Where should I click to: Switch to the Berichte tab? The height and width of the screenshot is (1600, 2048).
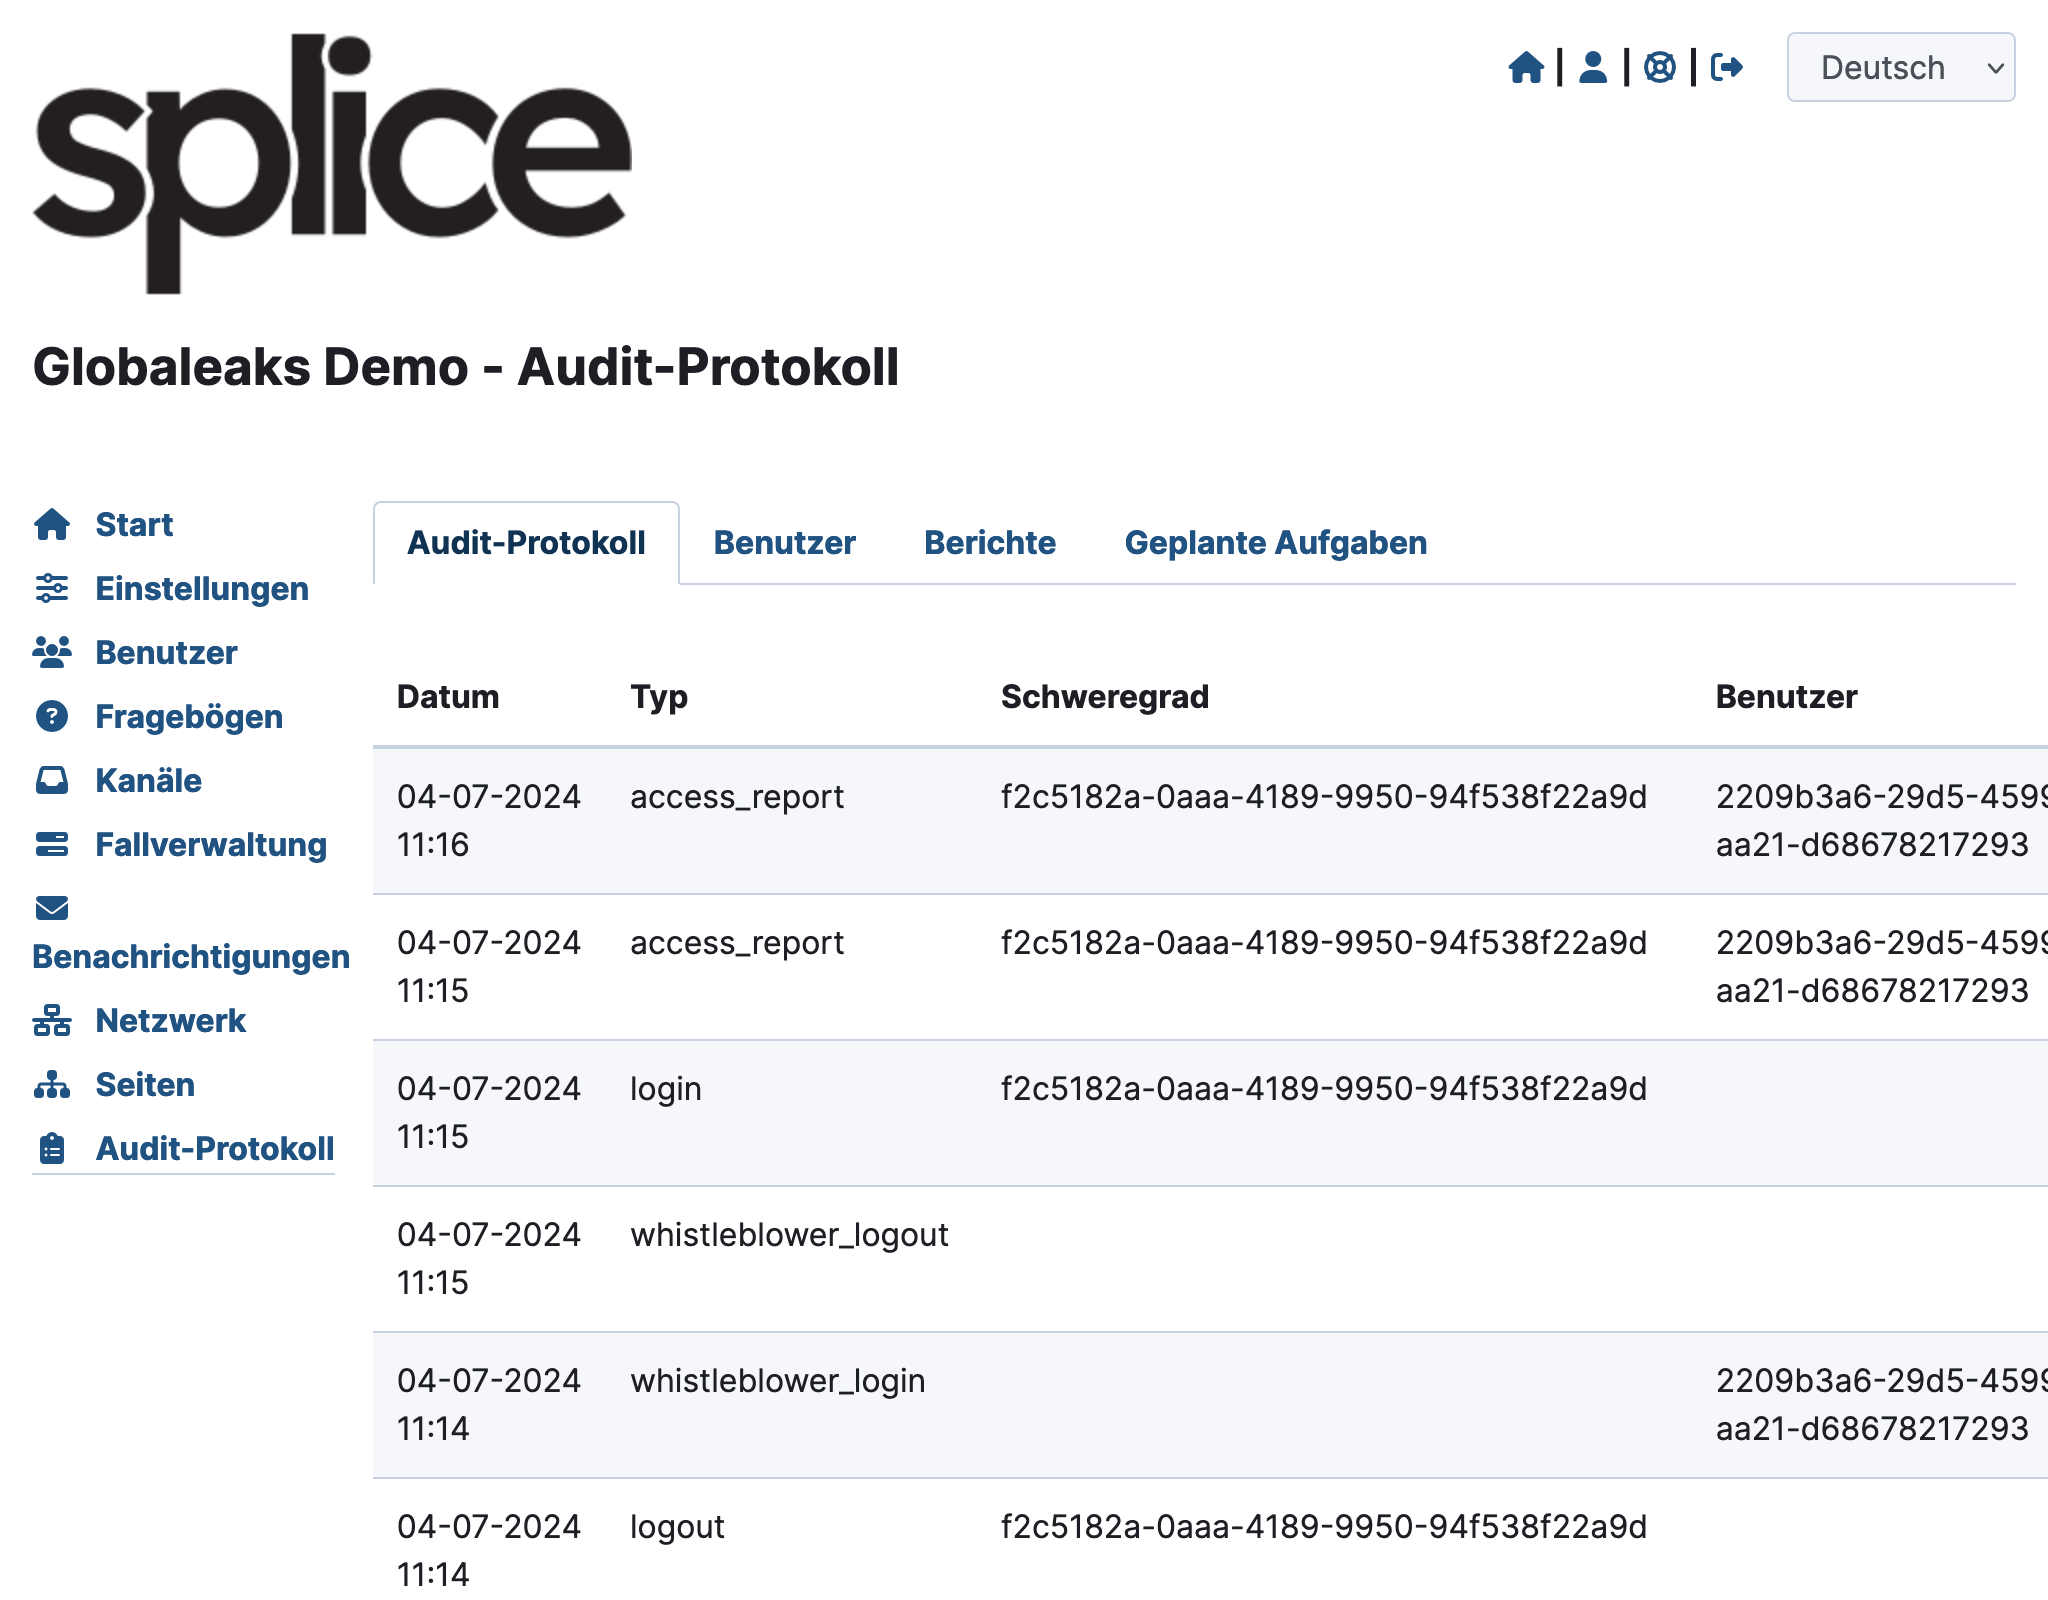[x=990, y=543]
